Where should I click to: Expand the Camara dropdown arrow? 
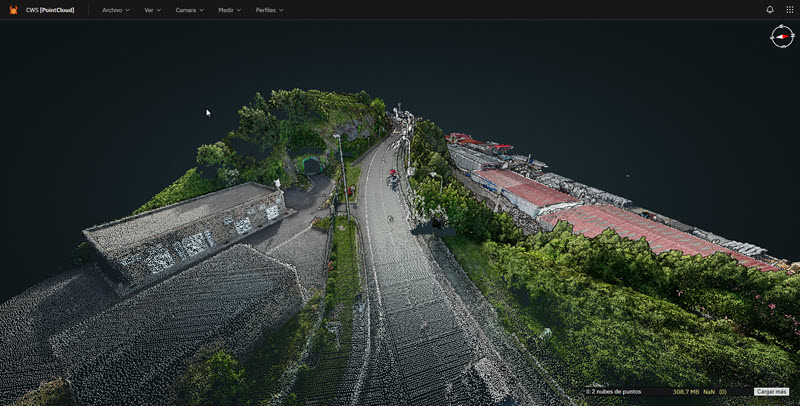pyautogui.click(x=201, y=10)
